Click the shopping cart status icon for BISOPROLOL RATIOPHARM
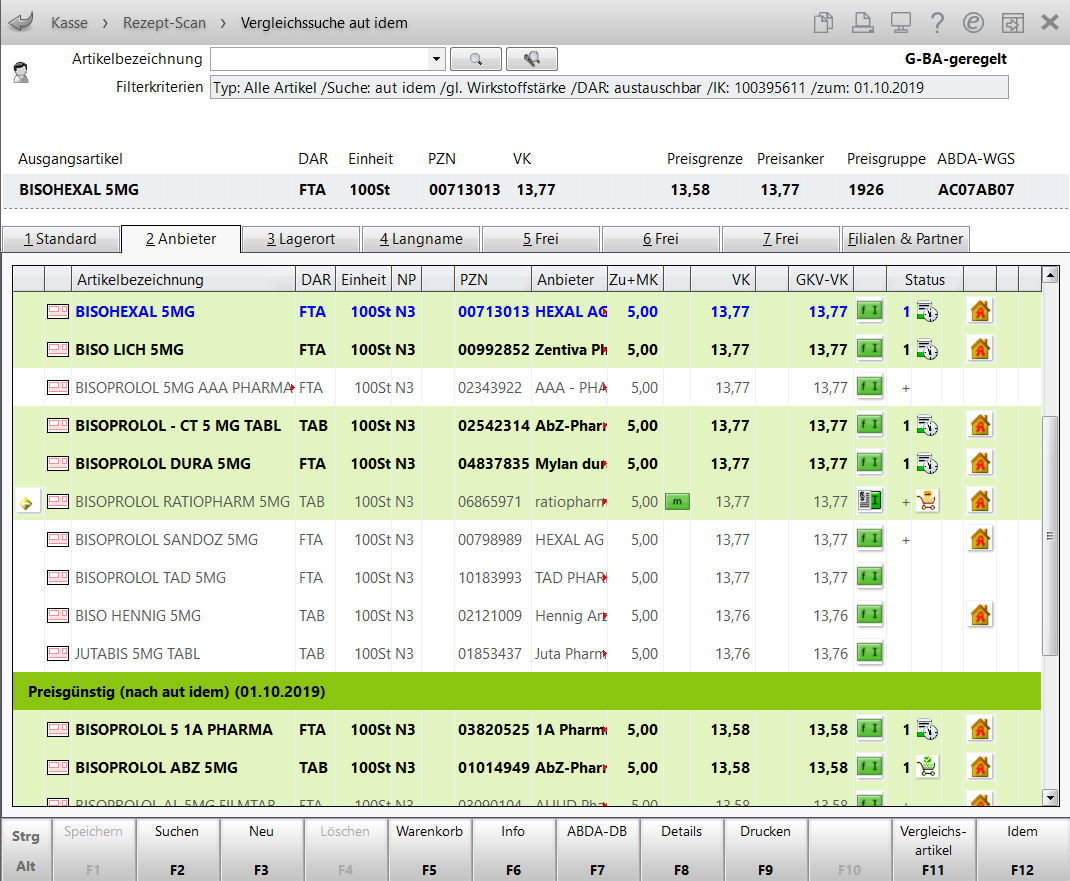Screen dimensions: 1070x881 click(x=927, y=502)
